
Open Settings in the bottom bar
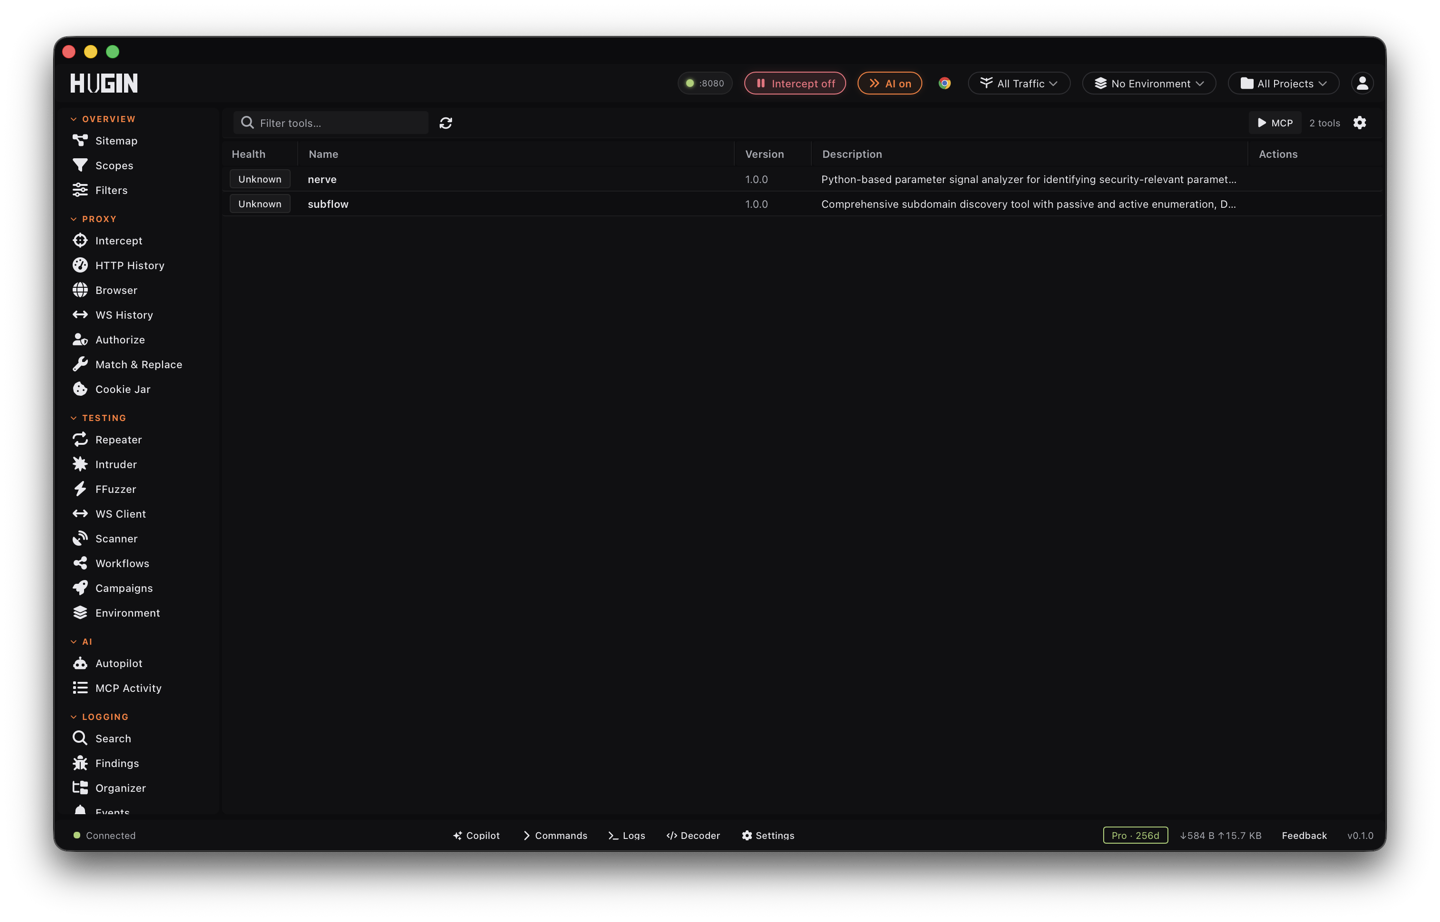pyautogui.click(x=768, y=835)
